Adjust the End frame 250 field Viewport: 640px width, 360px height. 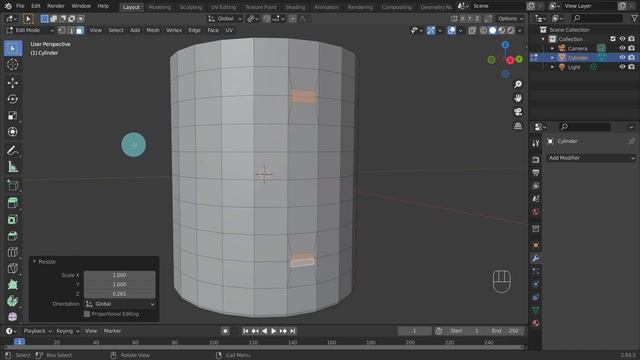(x=505, y=331)
